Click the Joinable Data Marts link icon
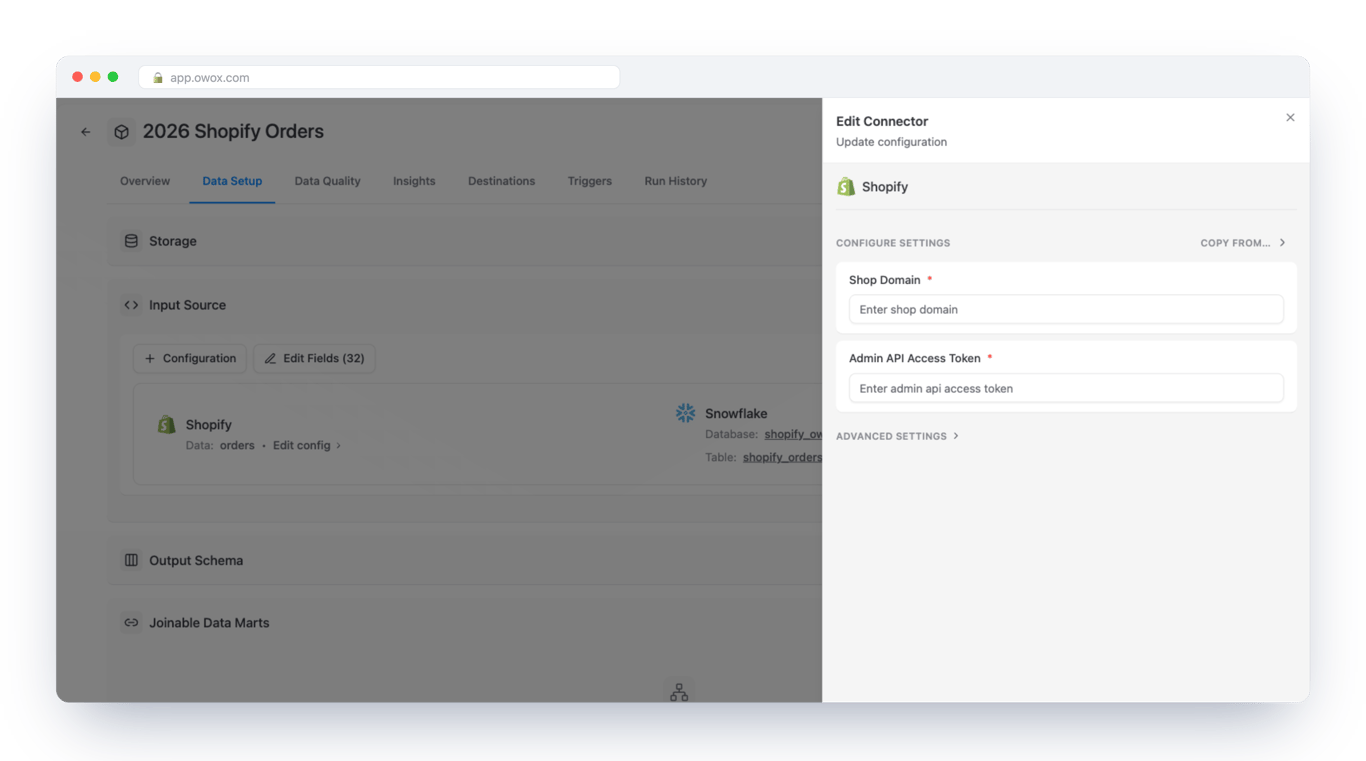This screenshot has height=761, width=1366. click(x=131, y=623)
